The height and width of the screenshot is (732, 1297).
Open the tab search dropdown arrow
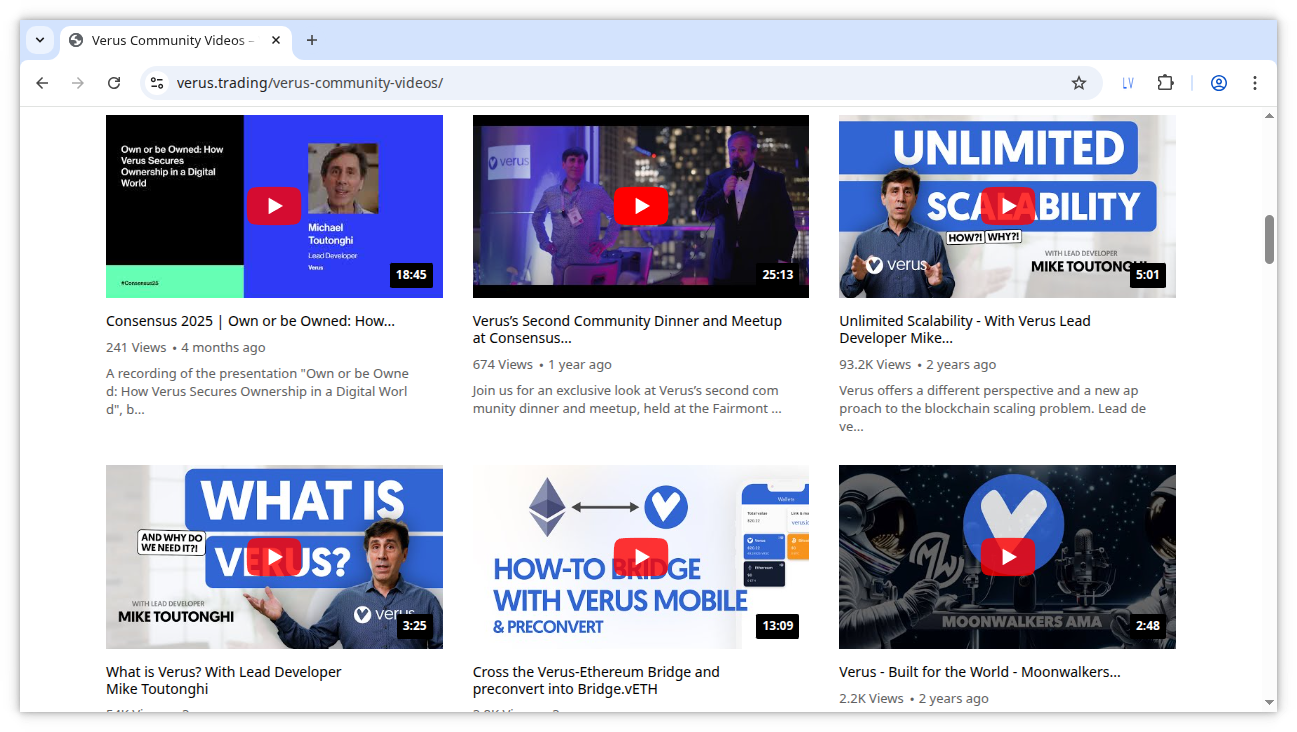click(x=39, y=40)
